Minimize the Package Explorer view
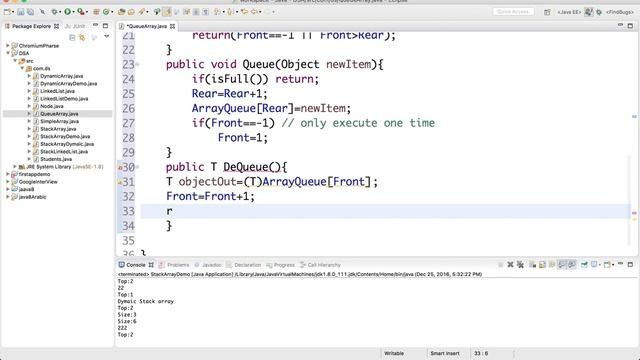This screenshot has height=360, width=640. [x=96, y=25]
